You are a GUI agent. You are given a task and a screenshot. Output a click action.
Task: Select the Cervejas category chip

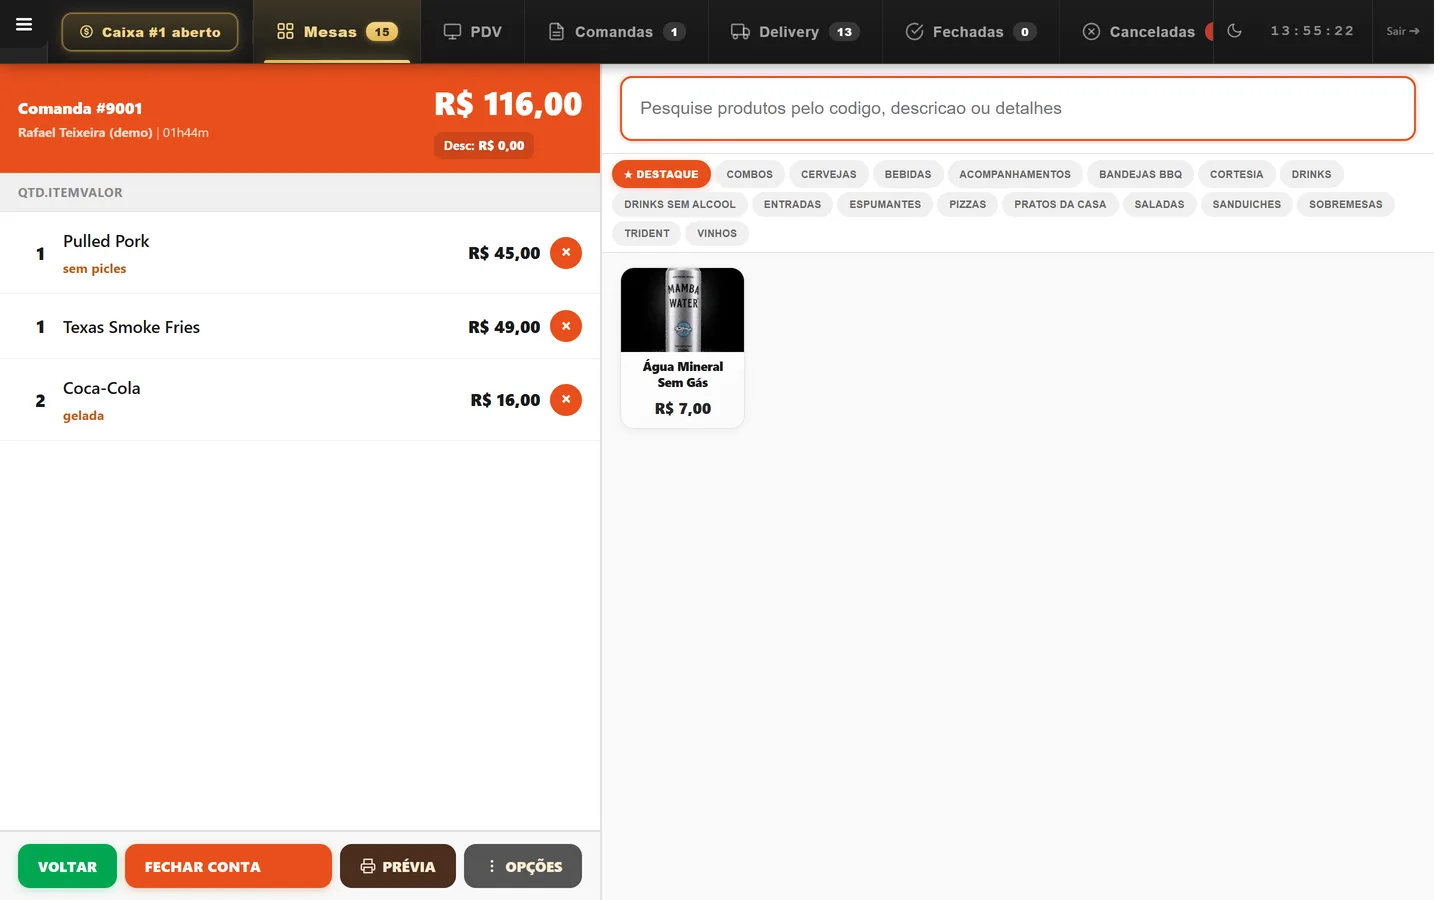(828, 174)
